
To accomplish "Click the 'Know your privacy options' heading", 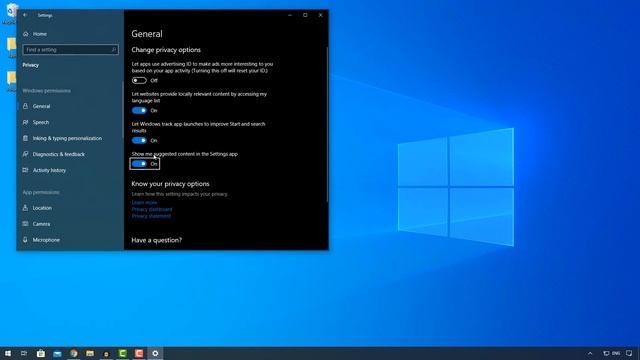I will (170, 184).
